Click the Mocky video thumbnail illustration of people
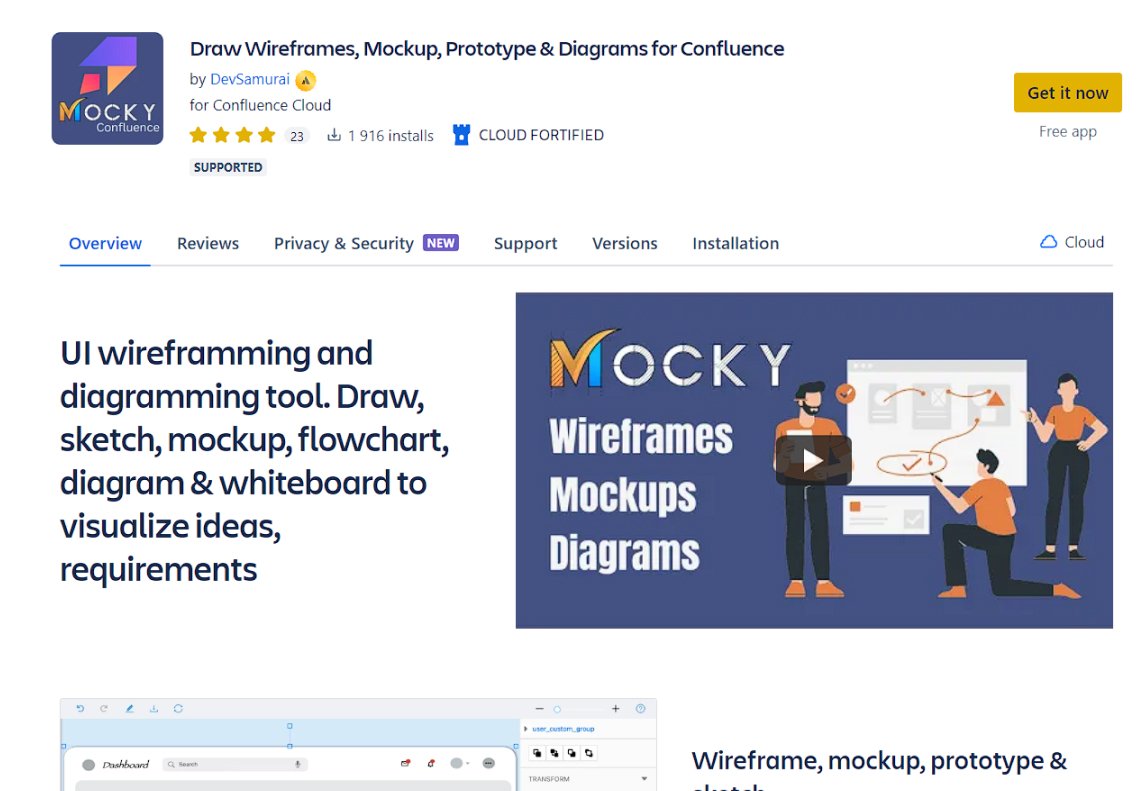 (942, 481)
